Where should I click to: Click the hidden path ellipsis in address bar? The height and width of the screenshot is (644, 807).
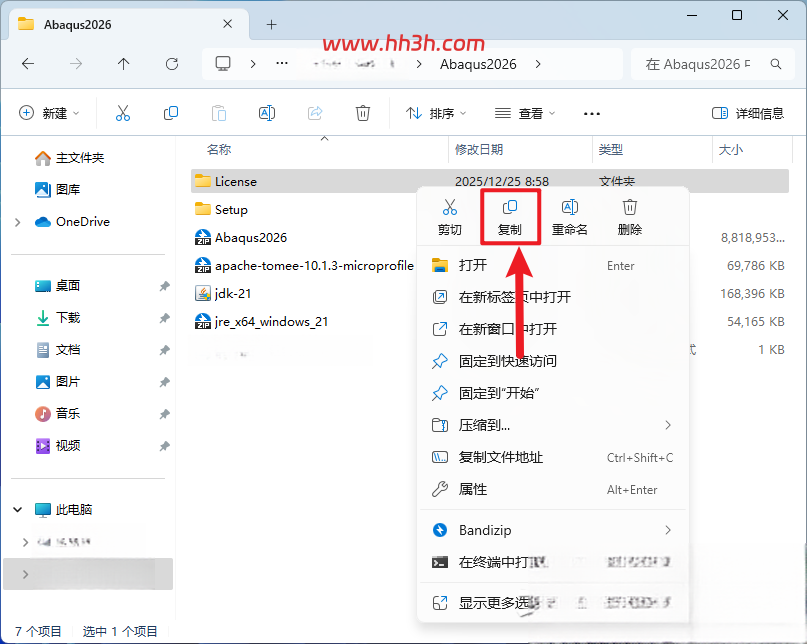[x=282, y=64]
